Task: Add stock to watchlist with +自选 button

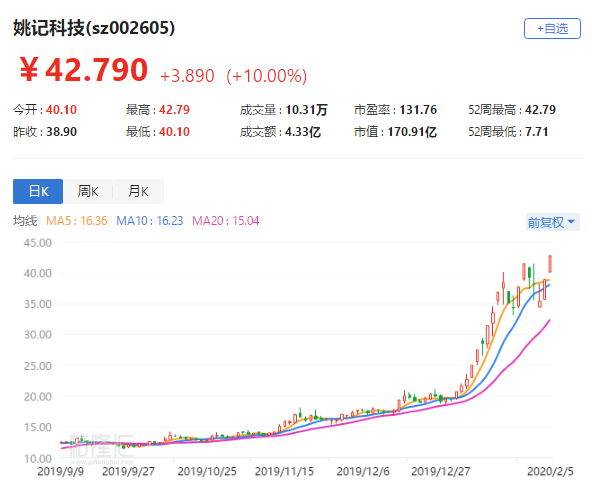Action: click(552, 28)
